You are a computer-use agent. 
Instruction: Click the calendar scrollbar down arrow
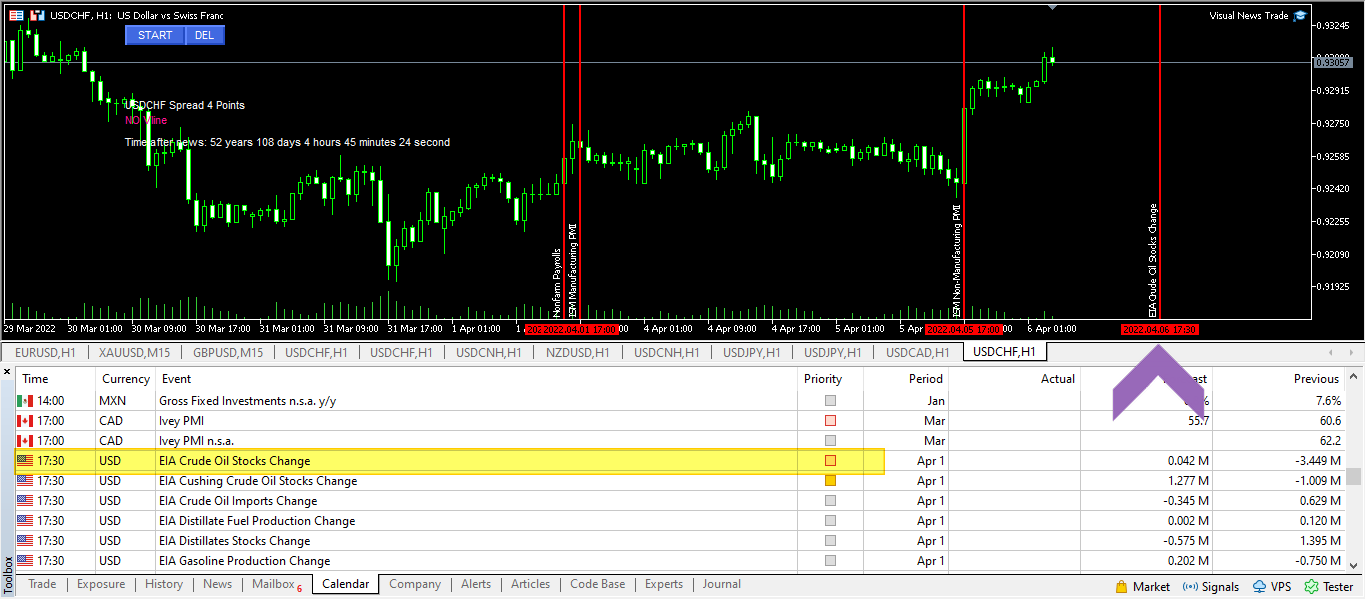tap(1353, 563)
